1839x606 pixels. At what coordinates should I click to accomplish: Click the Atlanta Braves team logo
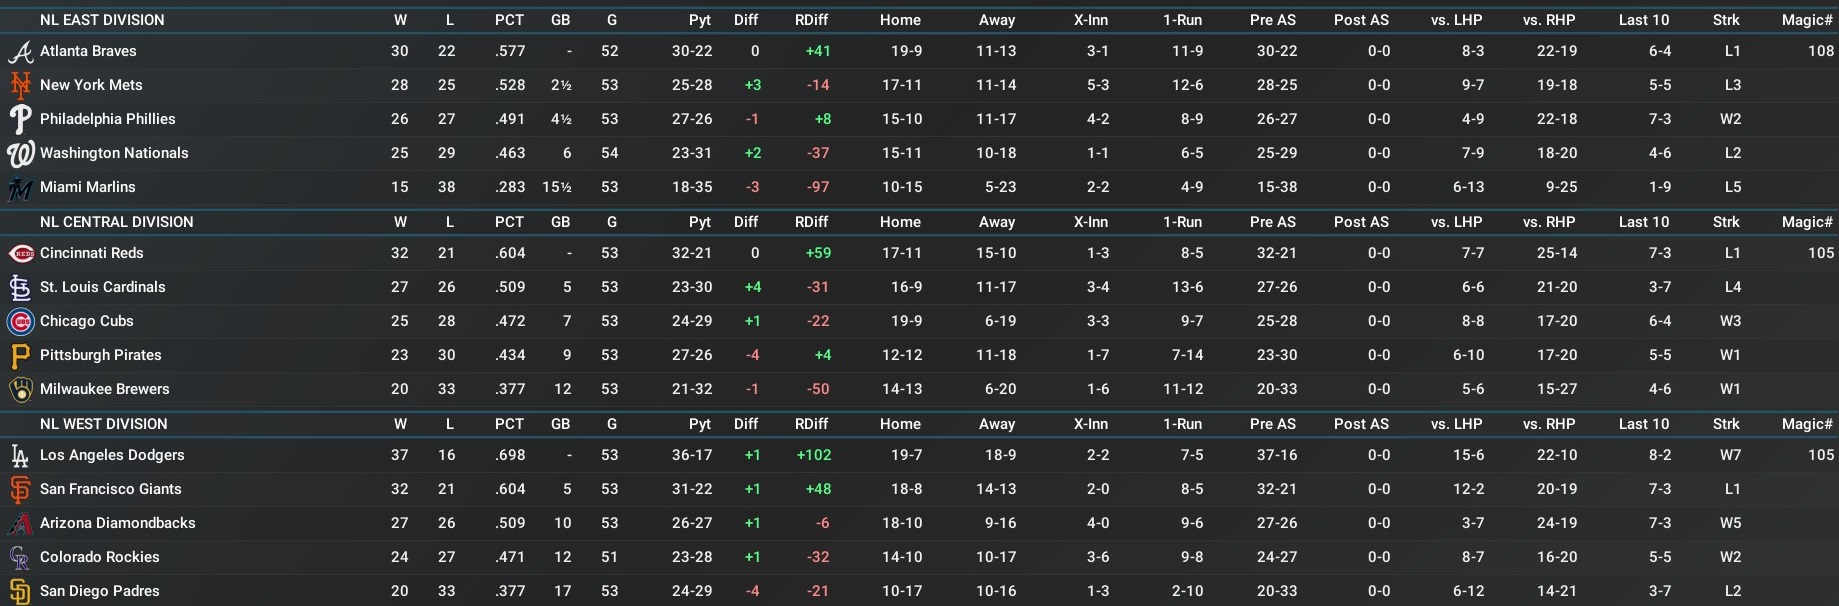point(20,51)
